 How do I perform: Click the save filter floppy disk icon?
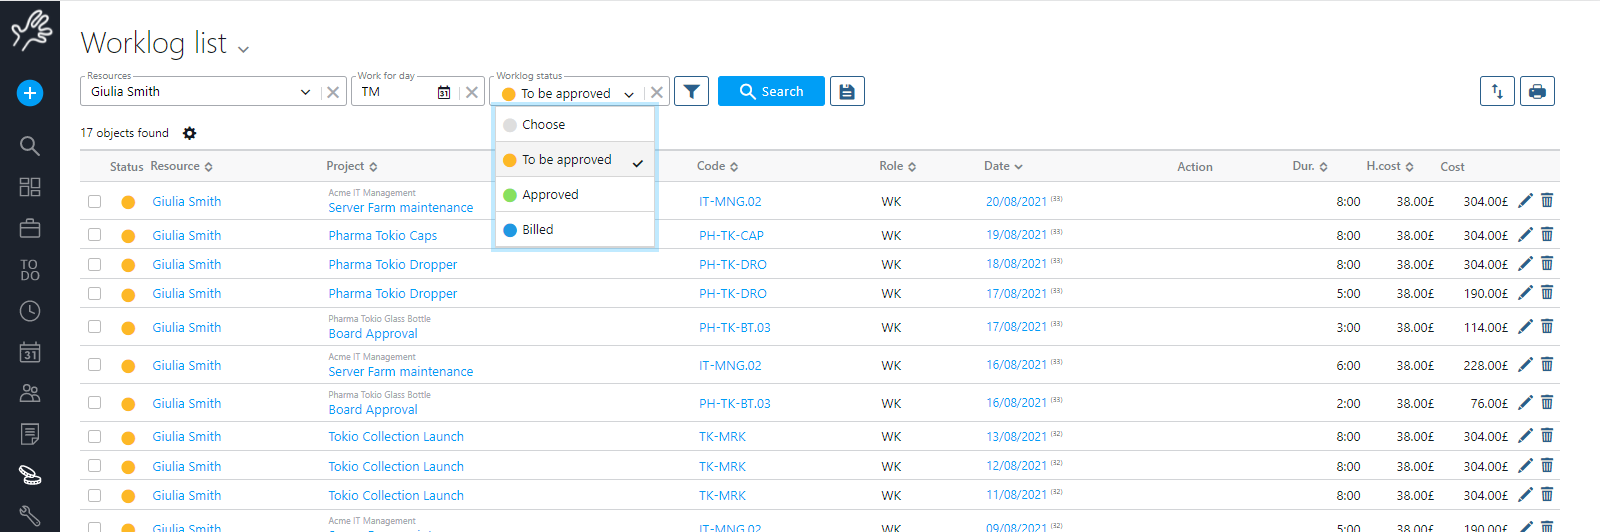(847, 91)
